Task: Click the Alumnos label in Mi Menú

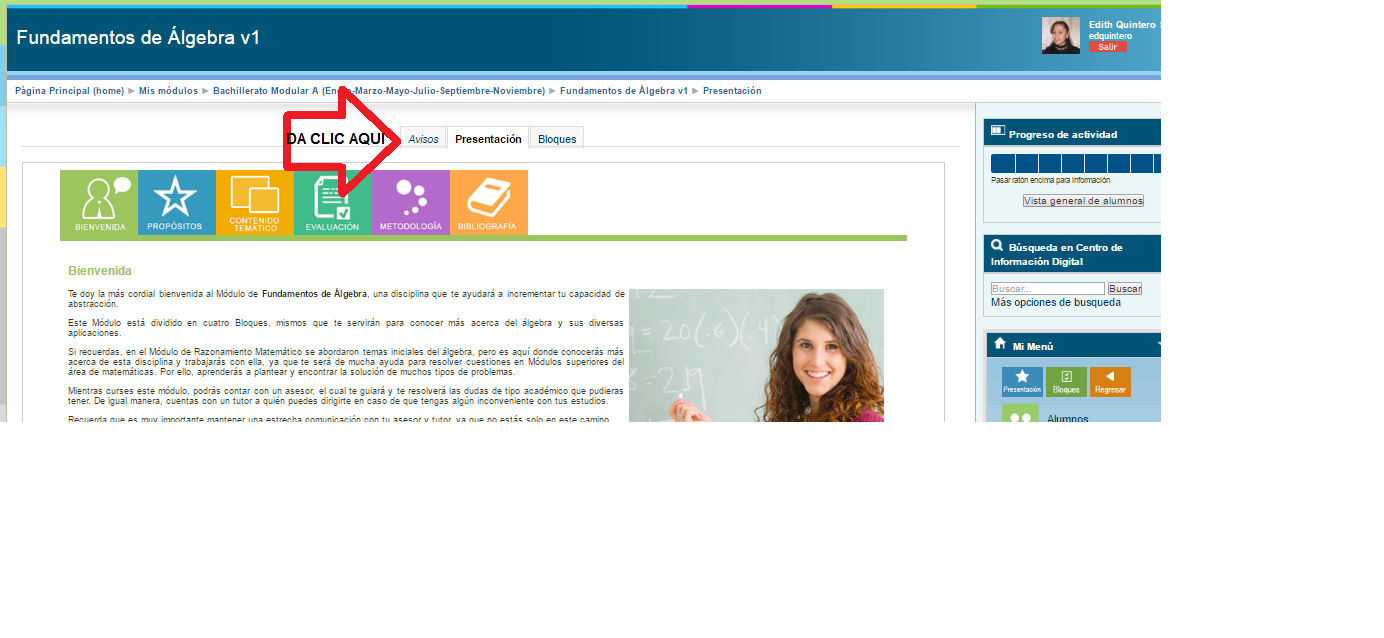Action: coord(1068,417)
